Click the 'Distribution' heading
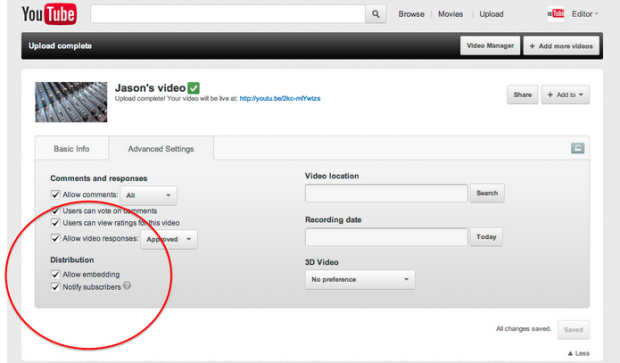Image resolution: width=620 pixels, height=363 pixels. pos(72,260)
